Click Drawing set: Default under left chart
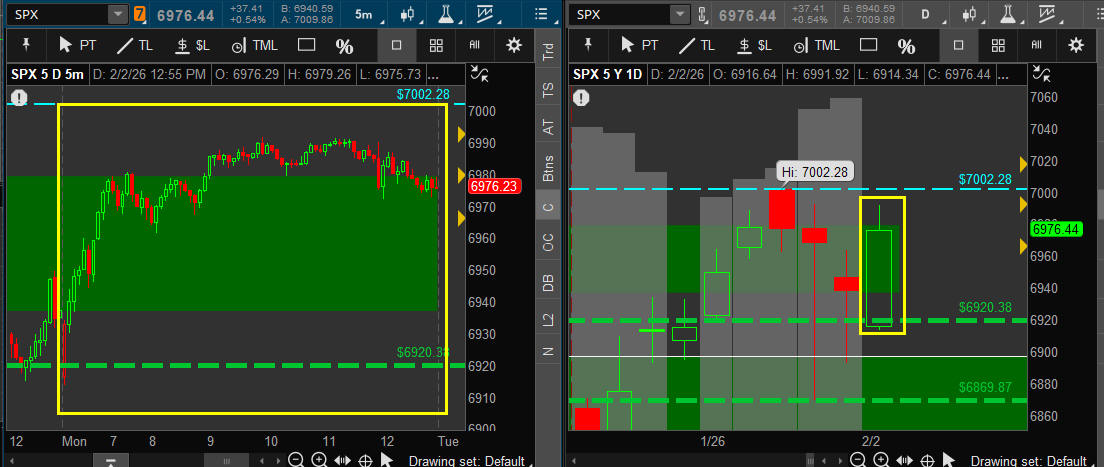Screen dimensions: 1104x467 pyautogui.click(x=466, y=460)
